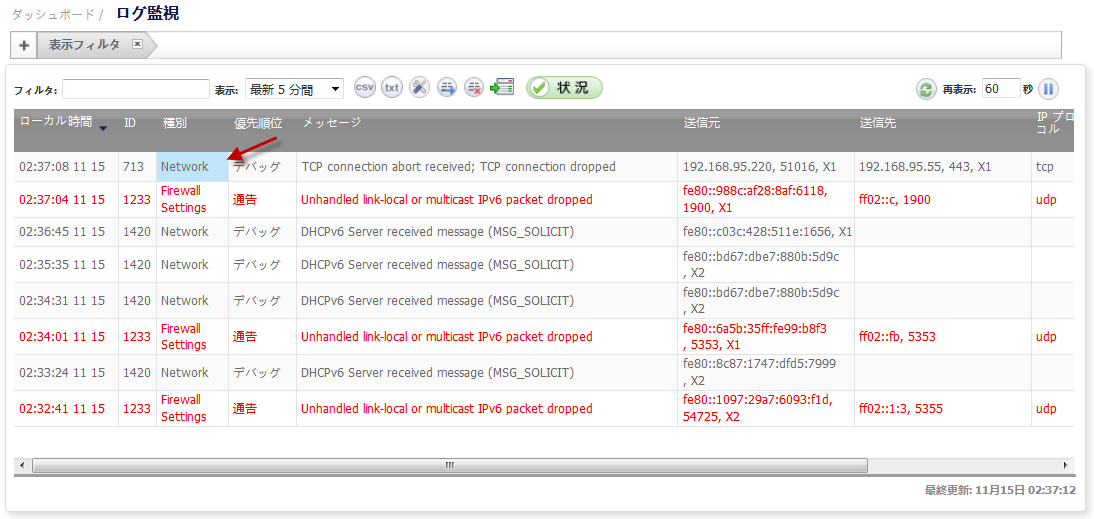Close the 表示フィルタ tab
This screenshot has width=1094, height=519.
138,44
